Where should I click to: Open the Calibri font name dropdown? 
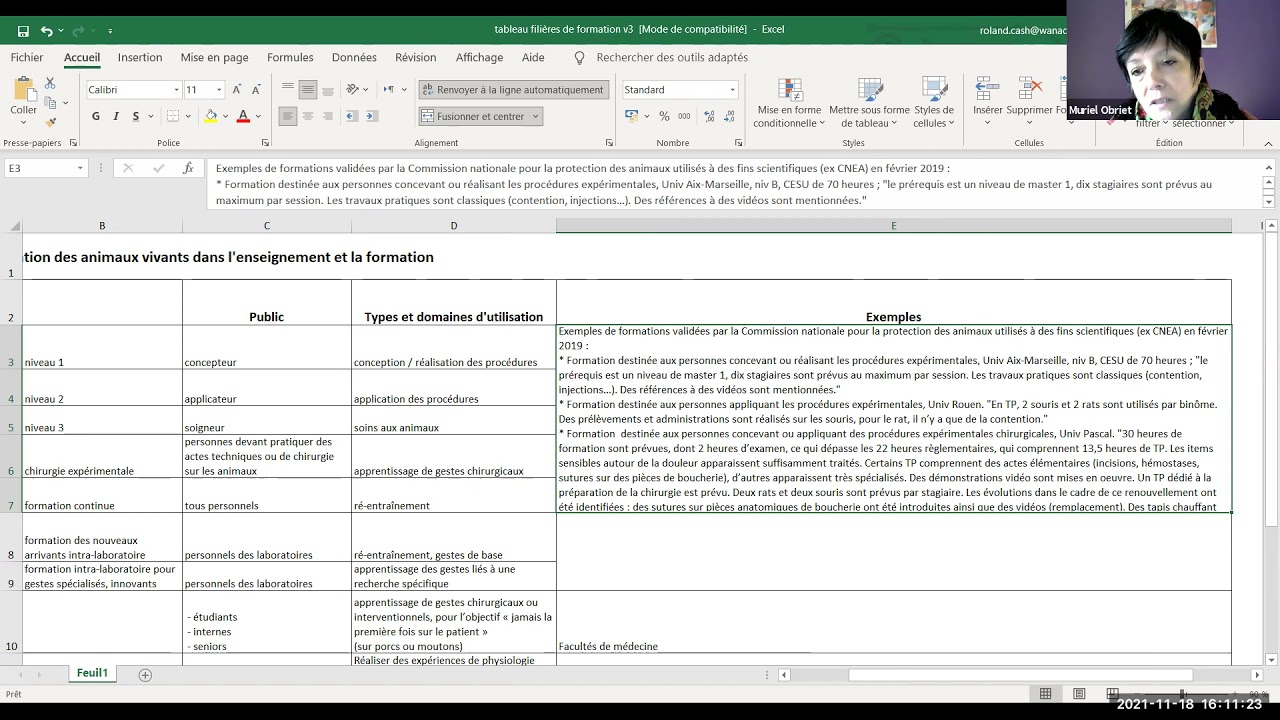click(177, 90)
